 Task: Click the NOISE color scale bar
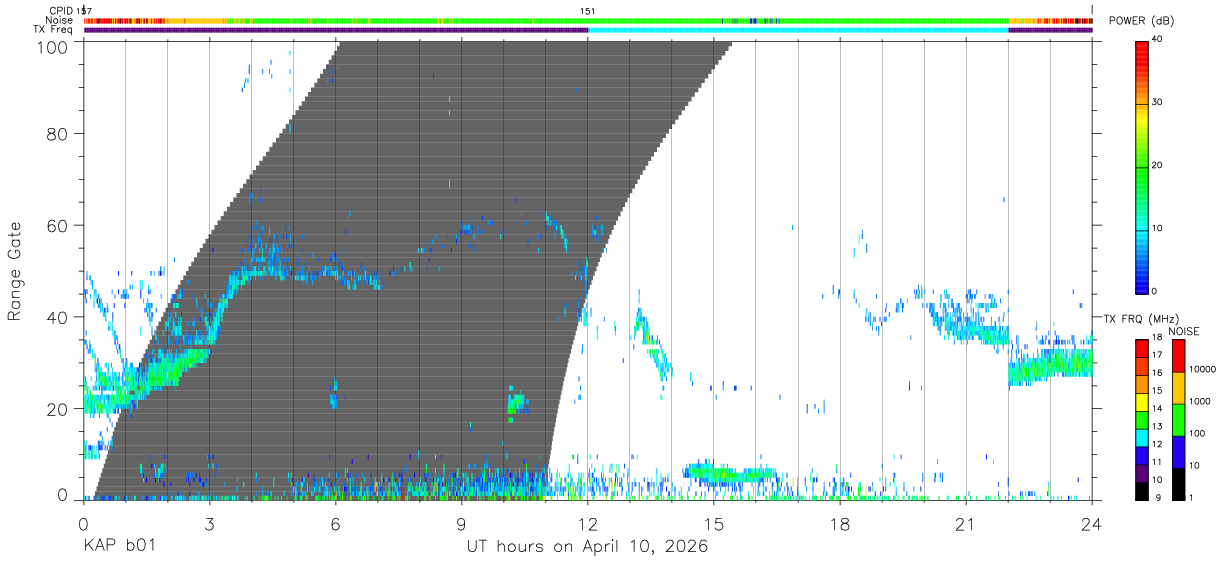click(x=1179, y=420)
